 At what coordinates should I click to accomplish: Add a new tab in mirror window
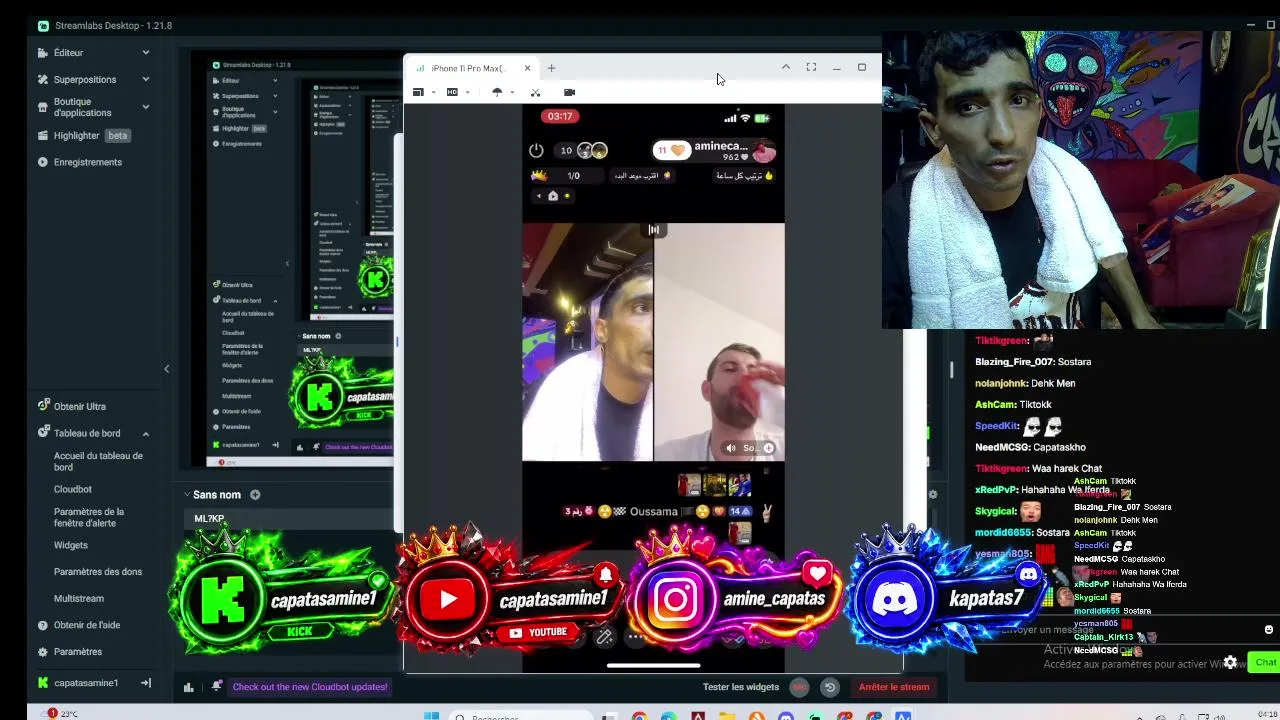pyautogui.click(x=551, y=68)
